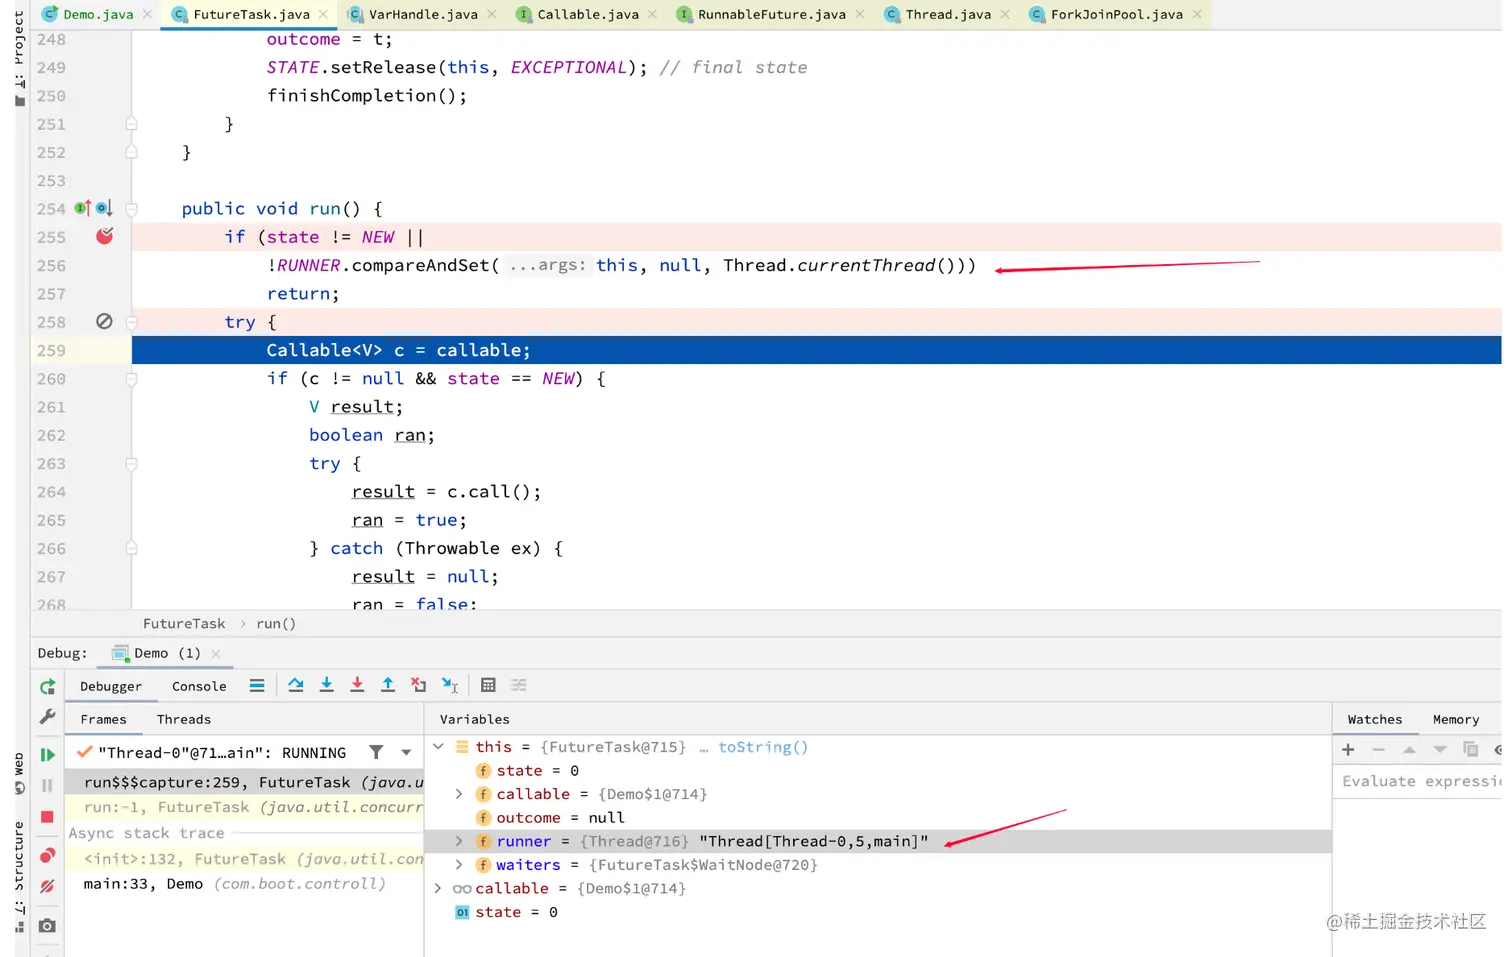Image resolution: width=1512 pixels, height=957 pixels.
Task: Toggle the disabled breakpoint on line 258
Action: 104,321
